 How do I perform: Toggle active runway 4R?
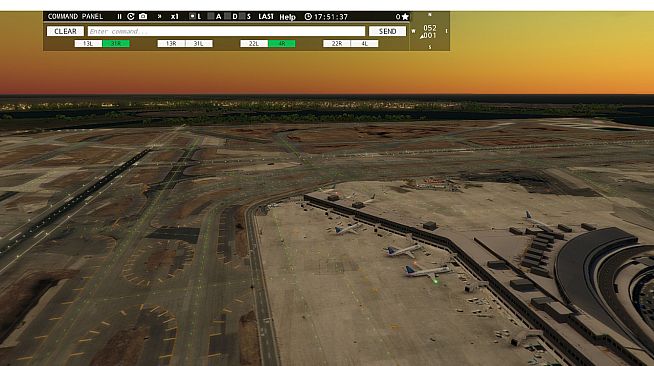pos(282,43)
